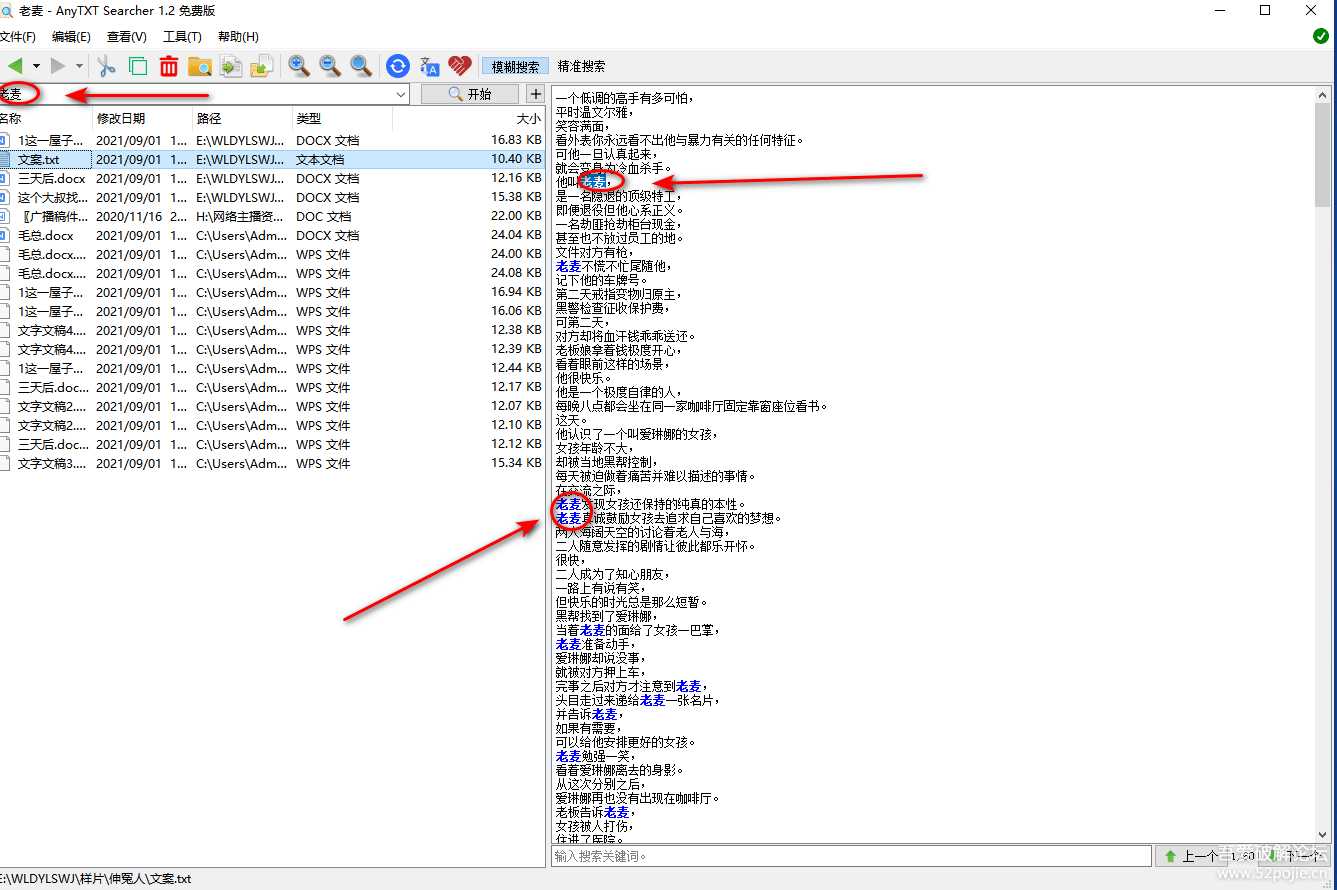This screenshot has height=890, width=1337.
Task: Click the green back navigation arrow
Action: point(16,64)
